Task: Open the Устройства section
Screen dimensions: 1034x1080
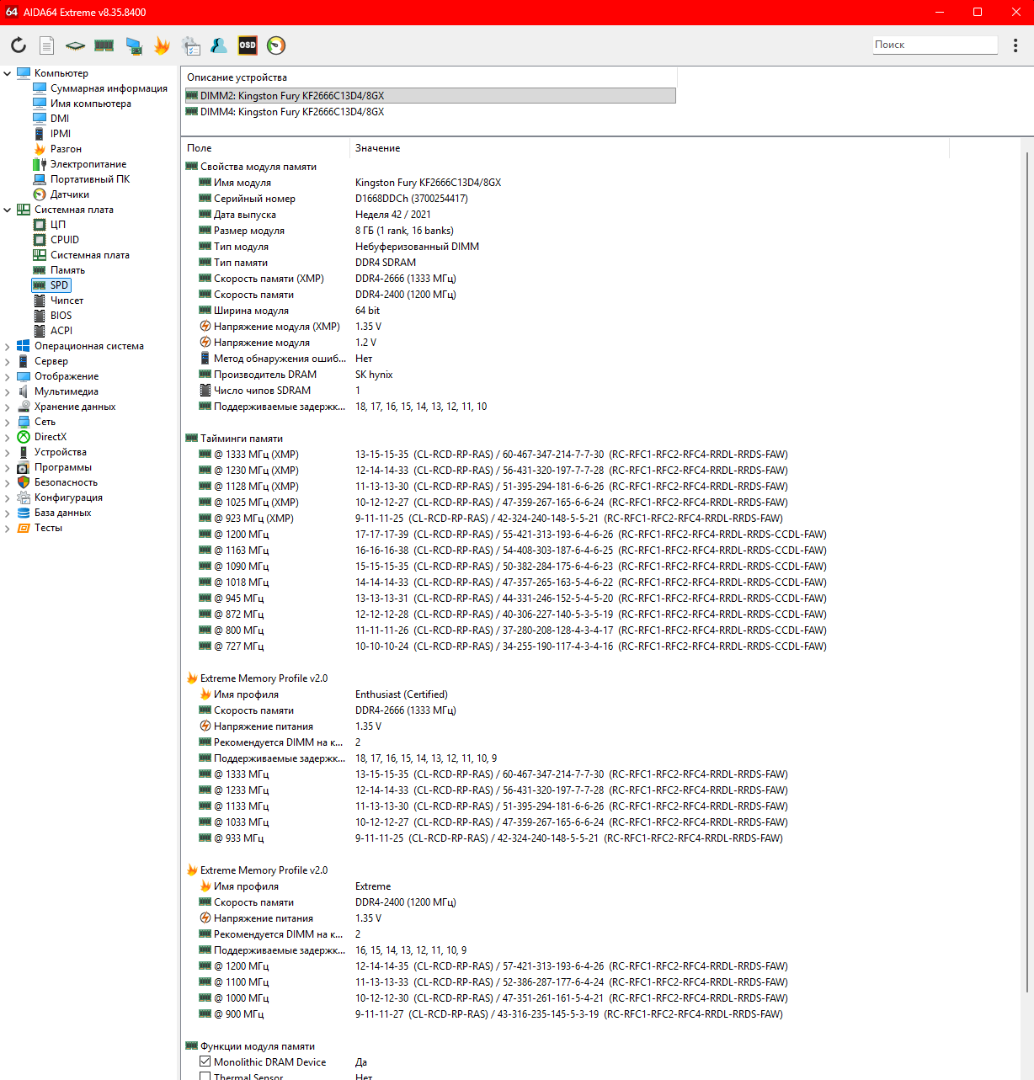Action: click(x=61, y=452)
